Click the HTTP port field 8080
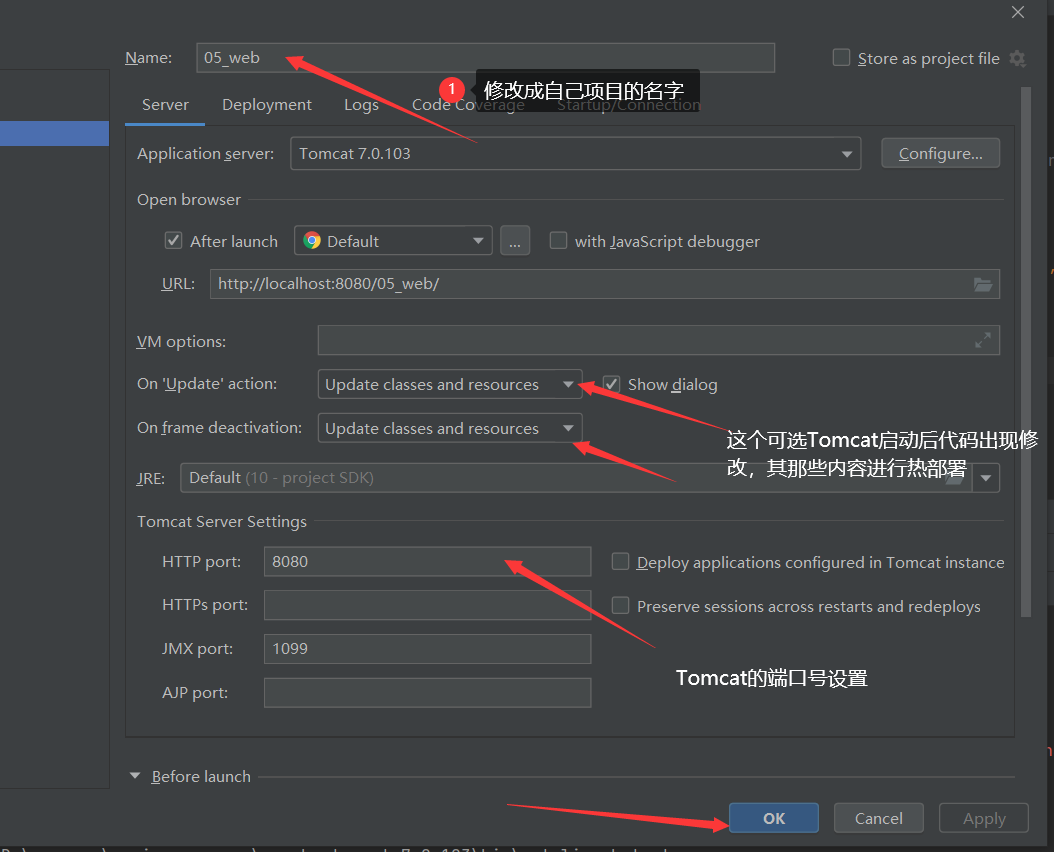This screenshot has height=852, width=1054. [428, 561]
